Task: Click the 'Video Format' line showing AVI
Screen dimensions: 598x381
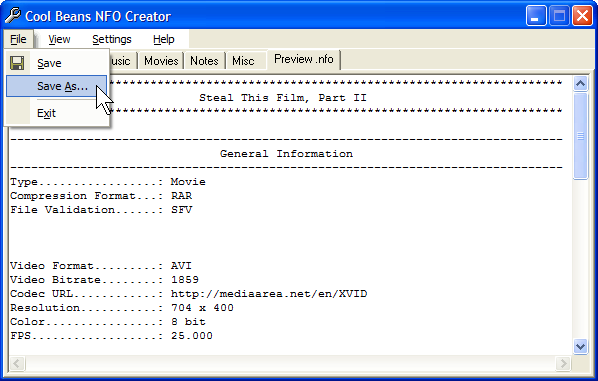Action: tap(101, 266)
